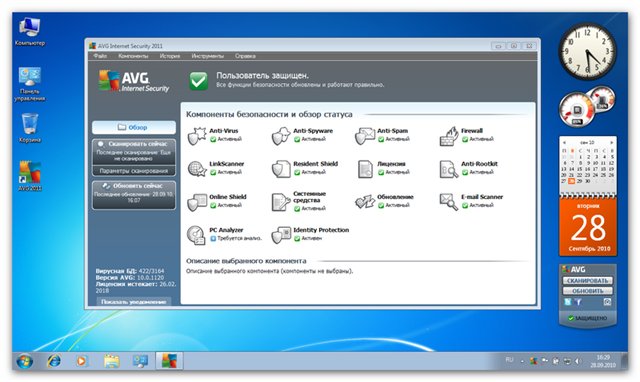The height and width of the screenshot is (382, 640).
Task: Select the Компьютер desktop icon
Action: point(29,31)
